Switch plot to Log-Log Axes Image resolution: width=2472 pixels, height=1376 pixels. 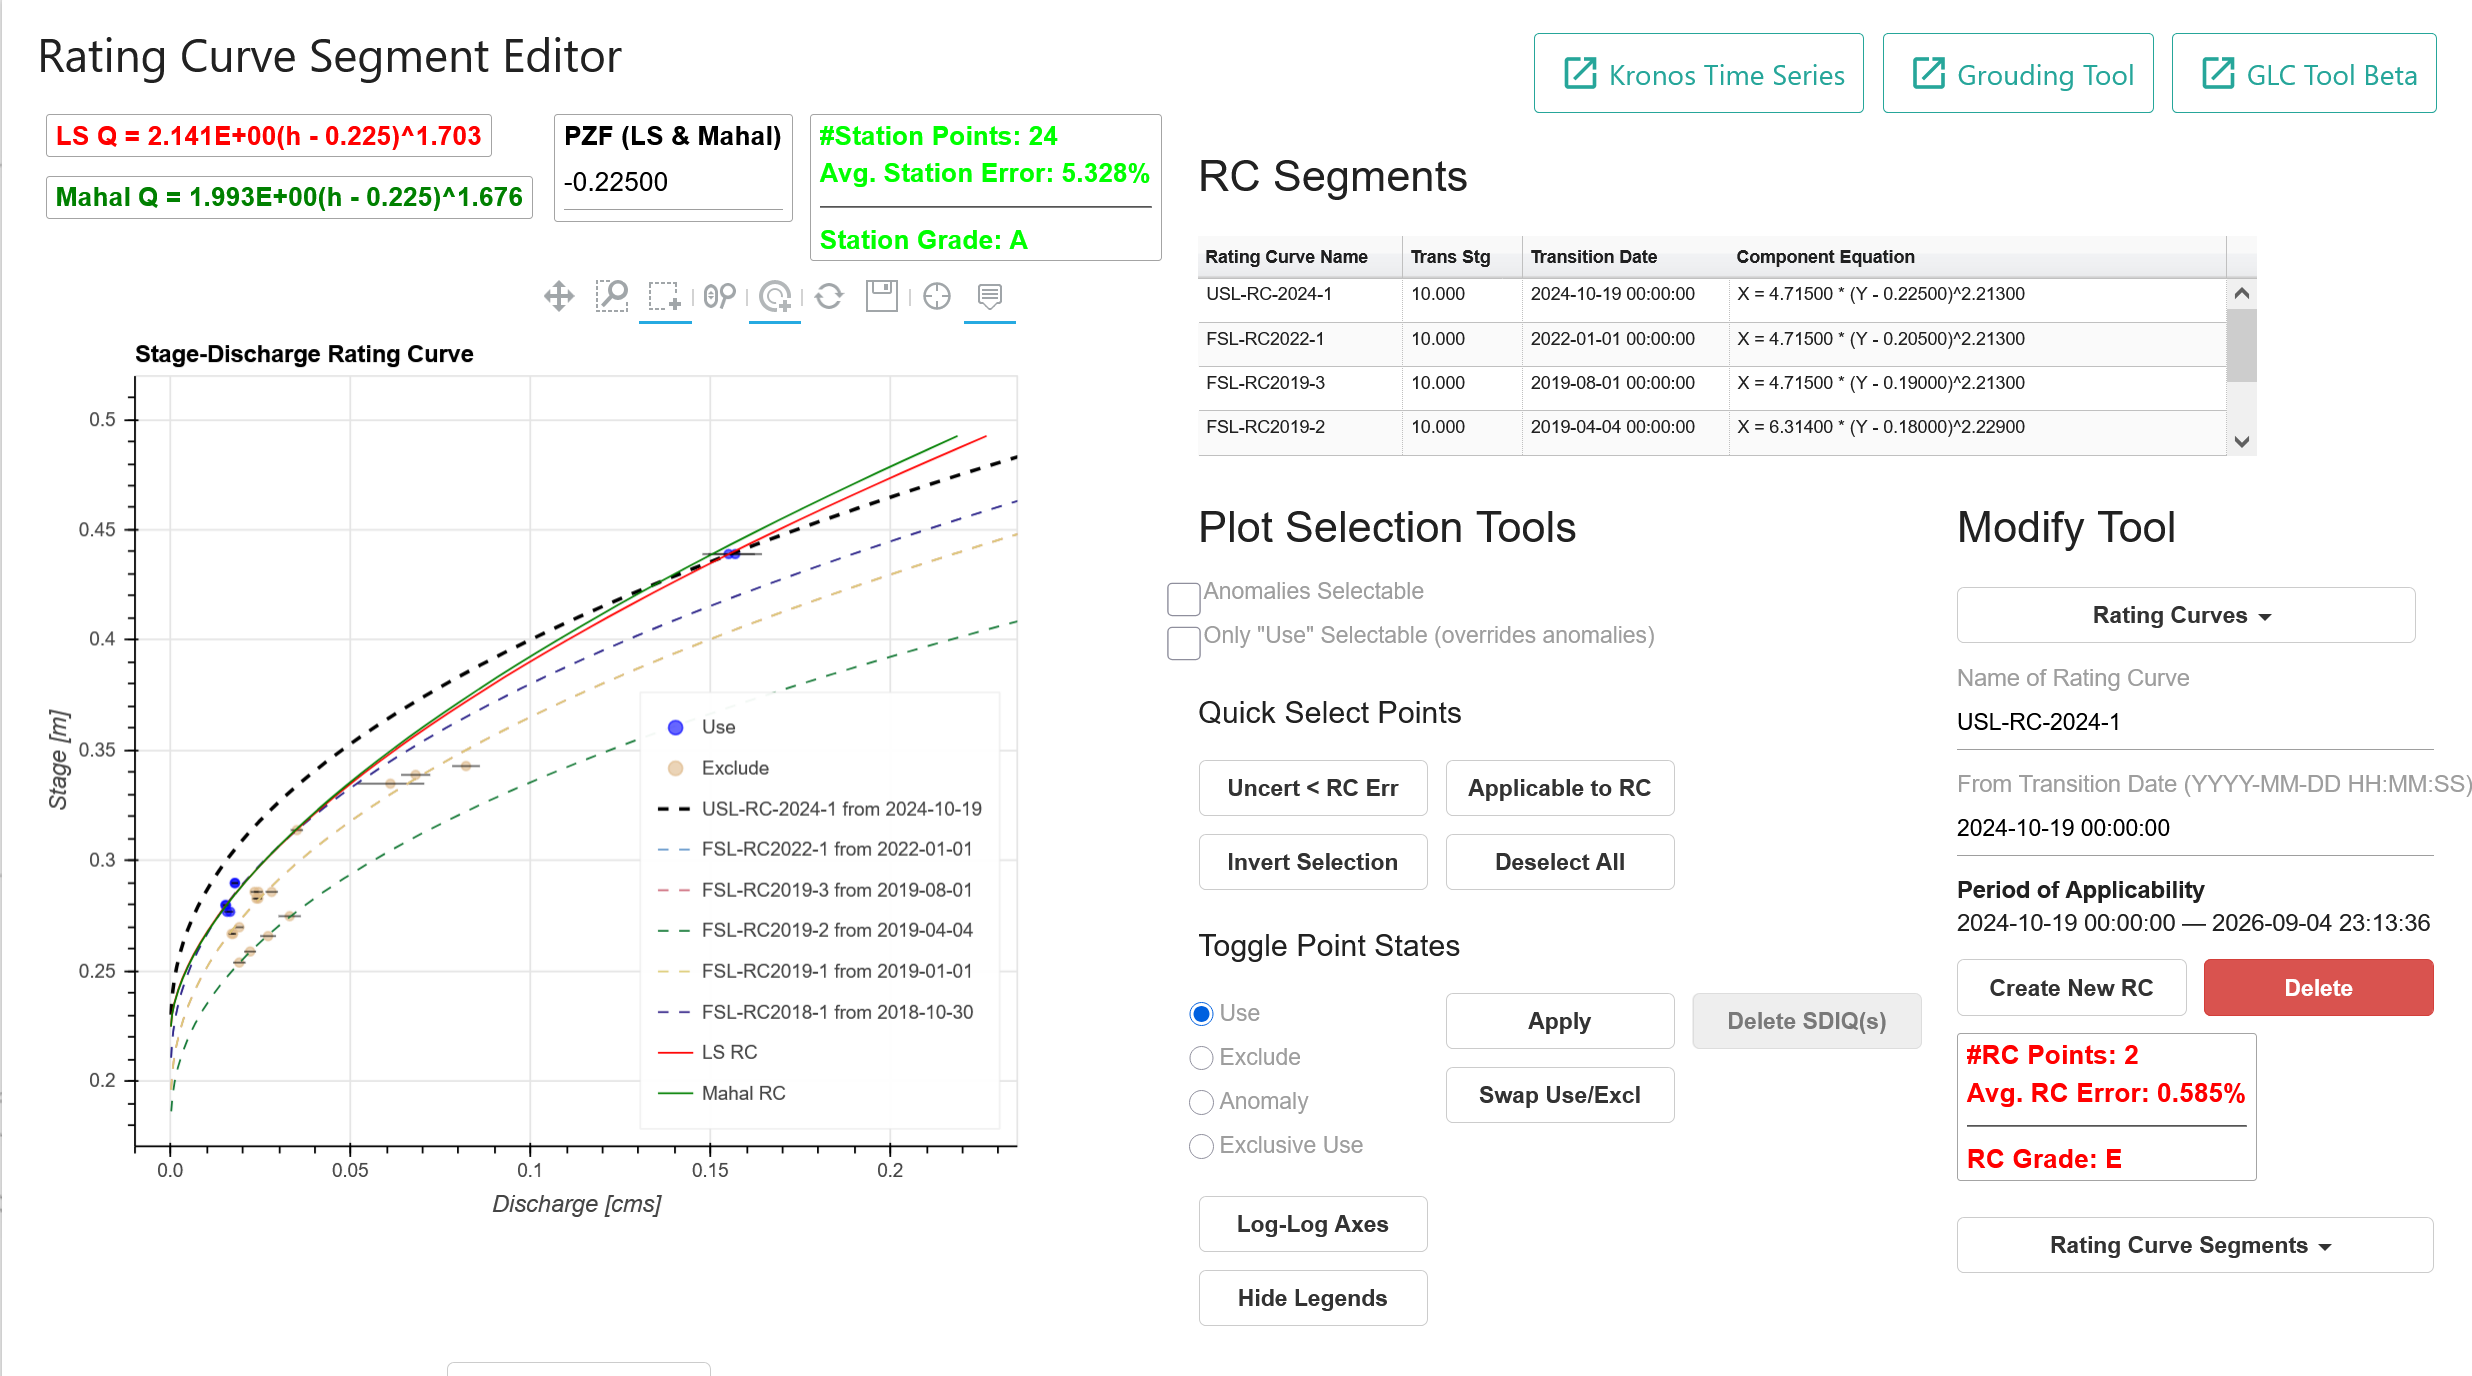tap(1312, 1224)
